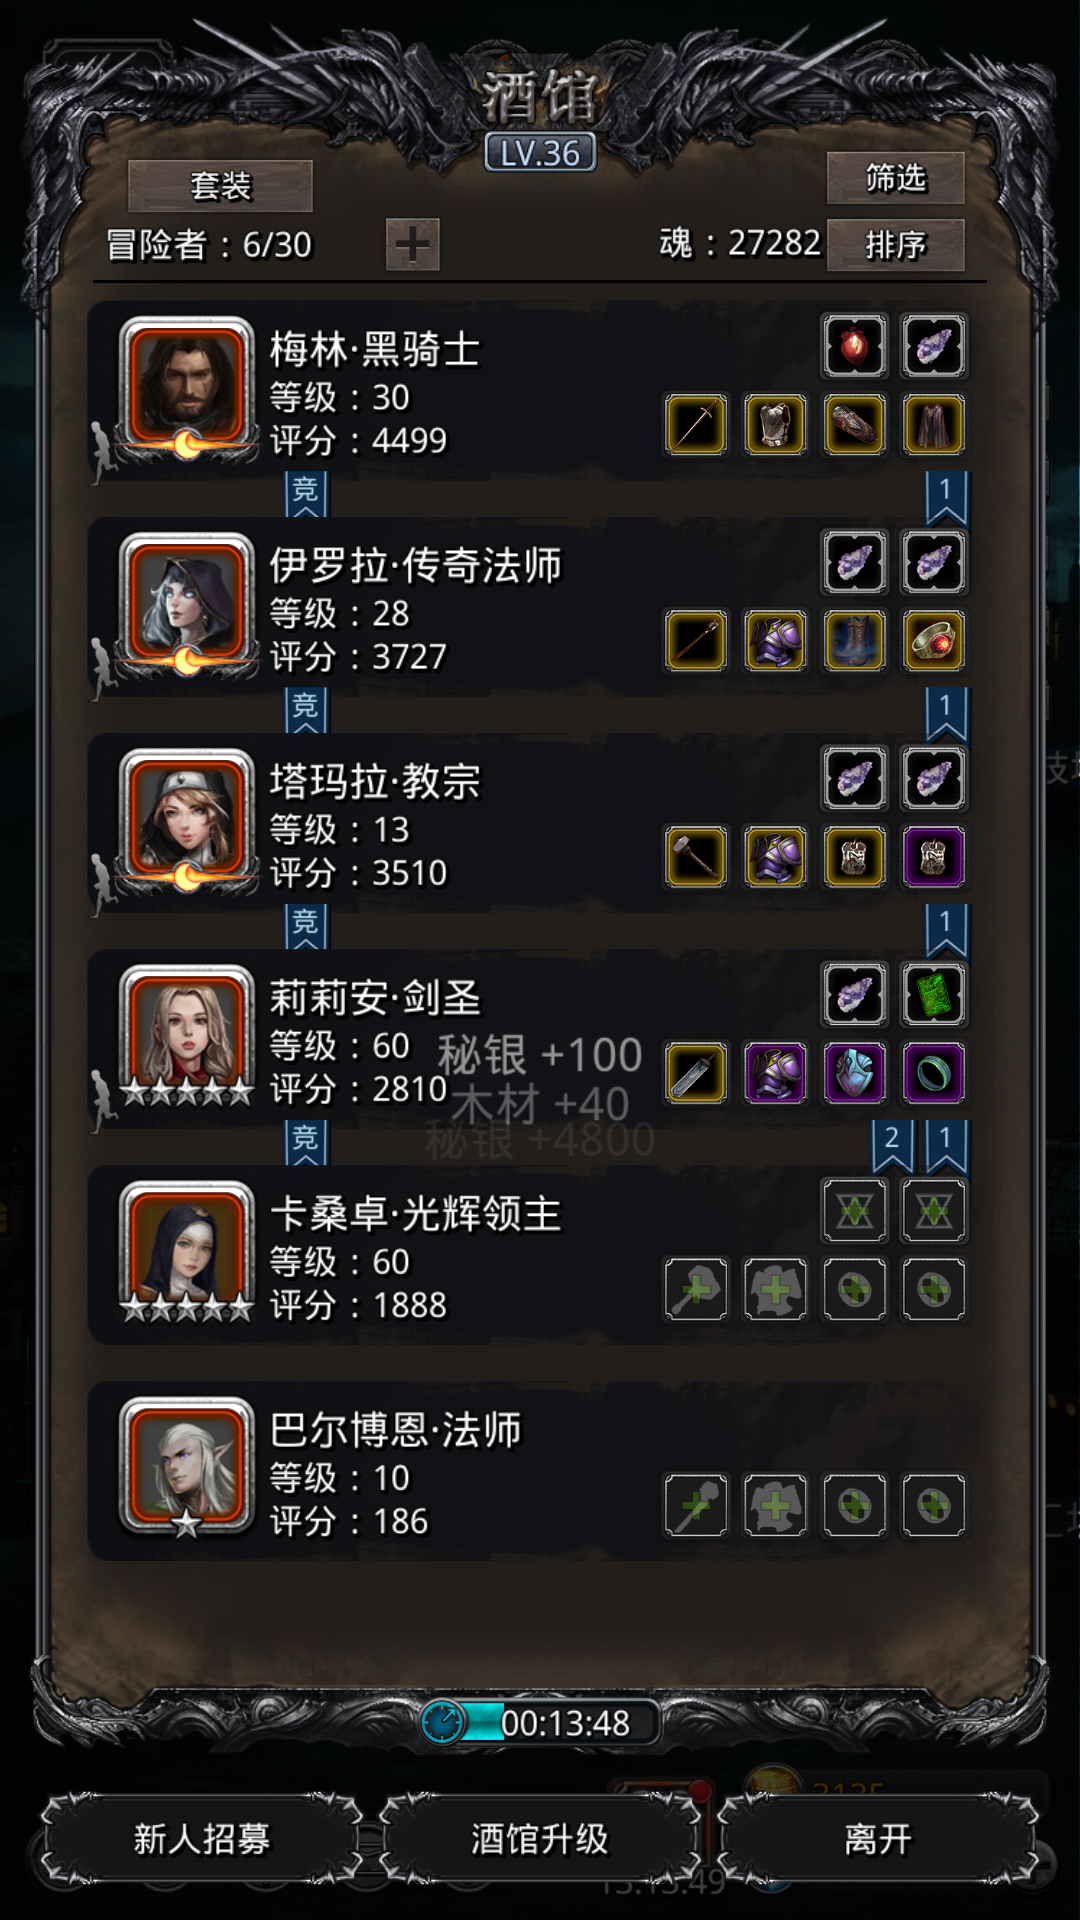The image size is (1080, 1920).
Task: Open the 排序 sort options
Action: (896, 245)
